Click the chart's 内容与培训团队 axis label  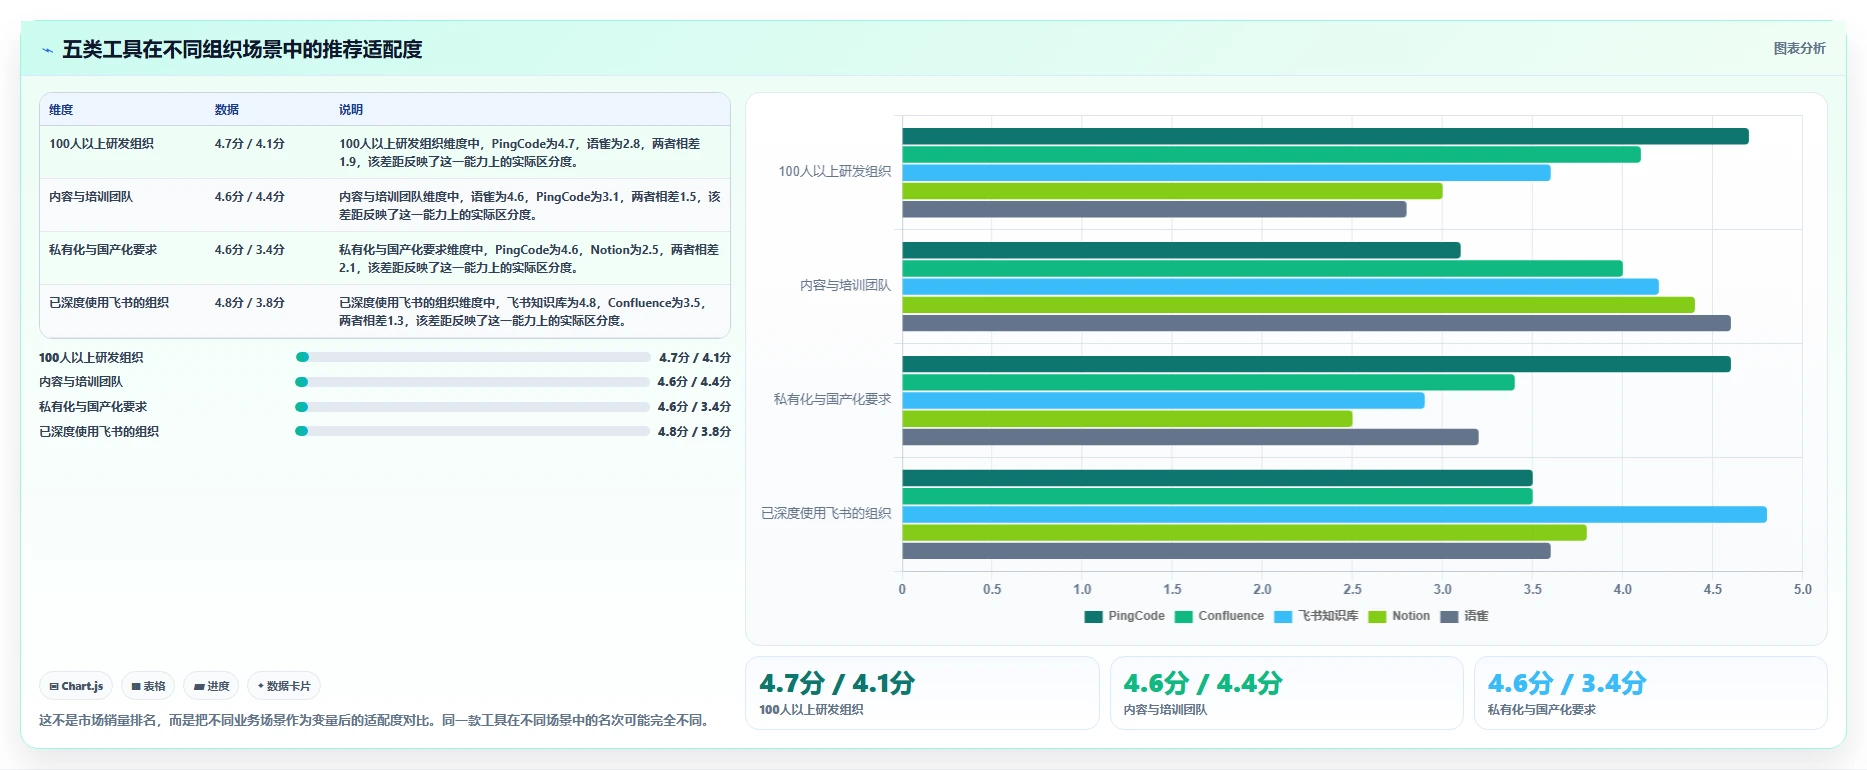coord(845,286)
